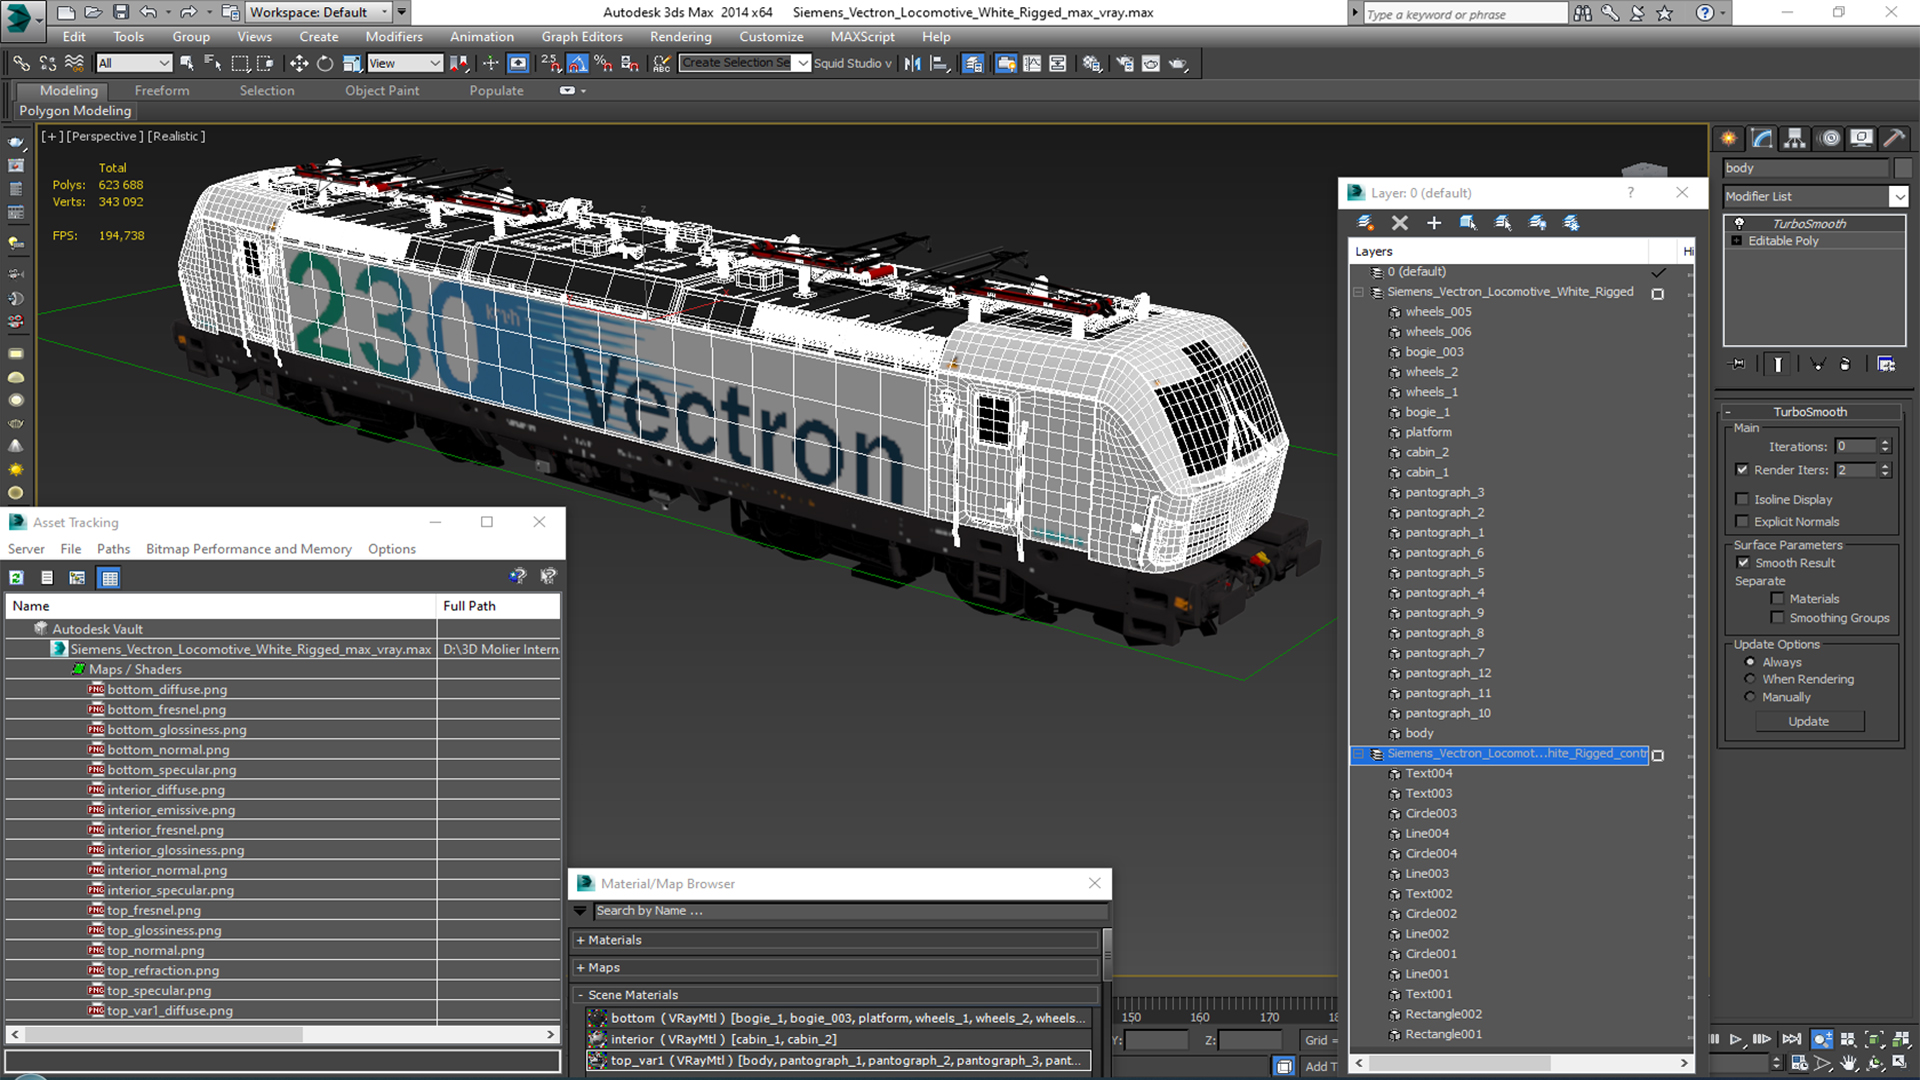The width and height of the screenshot is (1920, 1080).
Task: Open the Motion command panel tab
Action: pyautogui.click(x=1830, y=138)
